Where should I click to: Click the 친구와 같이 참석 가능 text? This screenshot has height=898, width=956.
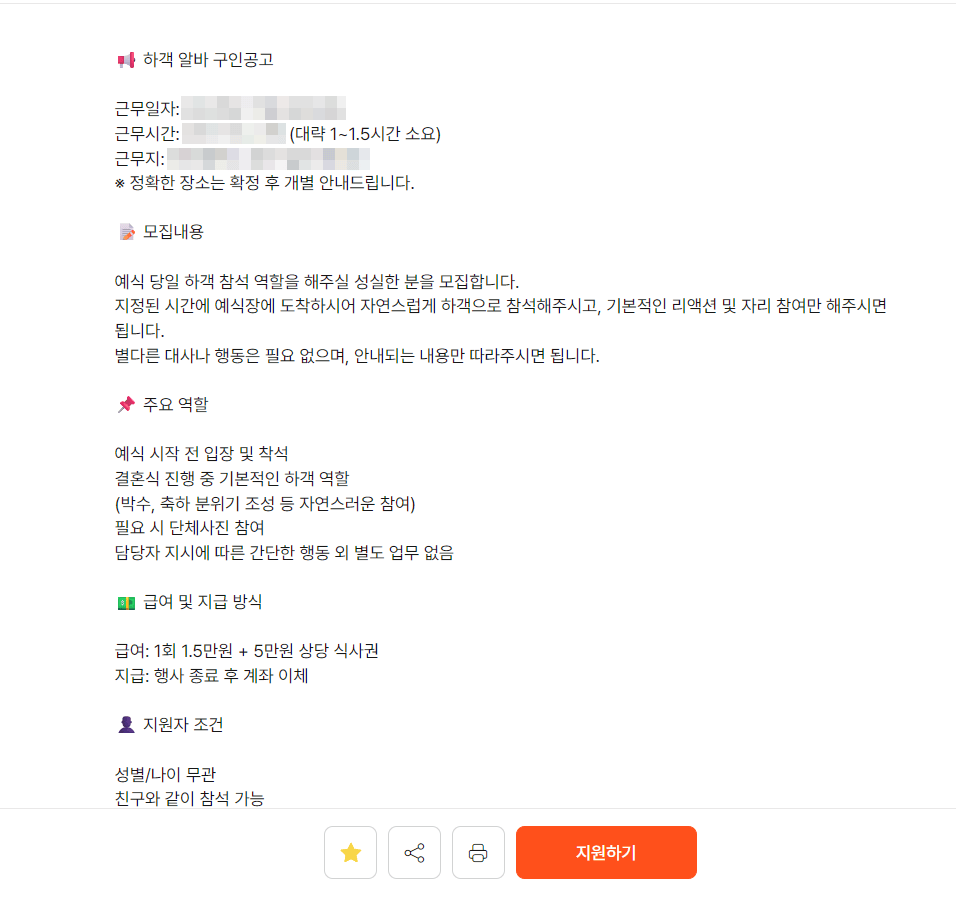[x=190, y=798]
